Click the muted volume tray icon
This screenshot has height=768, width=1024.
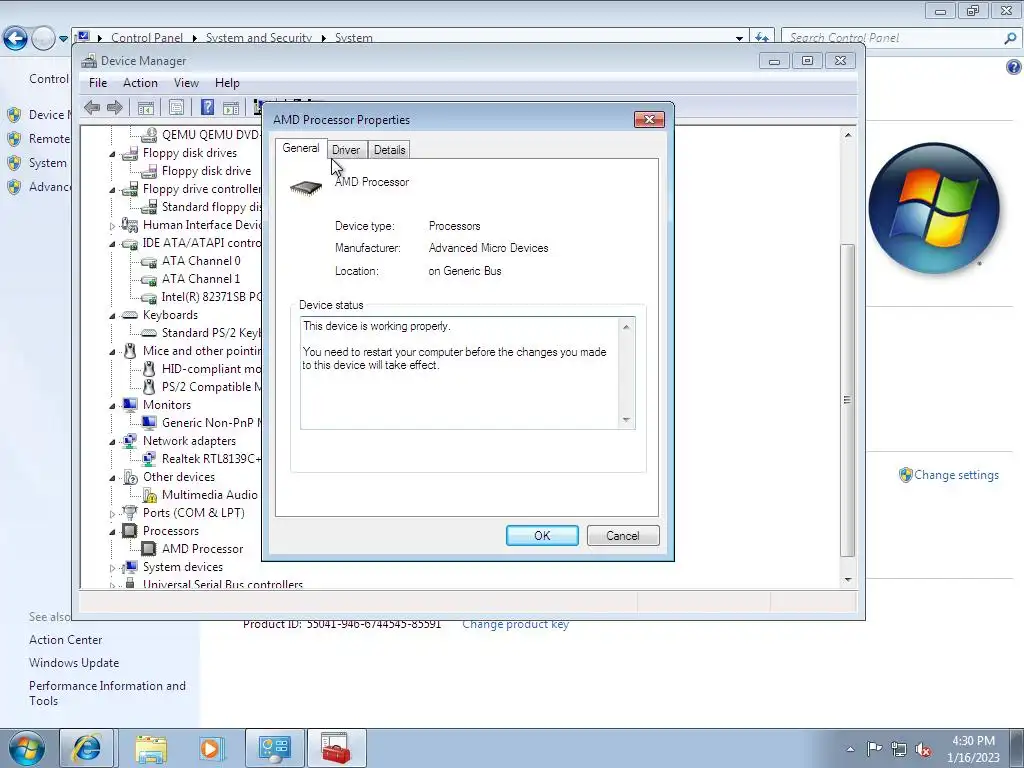(x=923, y=749)
